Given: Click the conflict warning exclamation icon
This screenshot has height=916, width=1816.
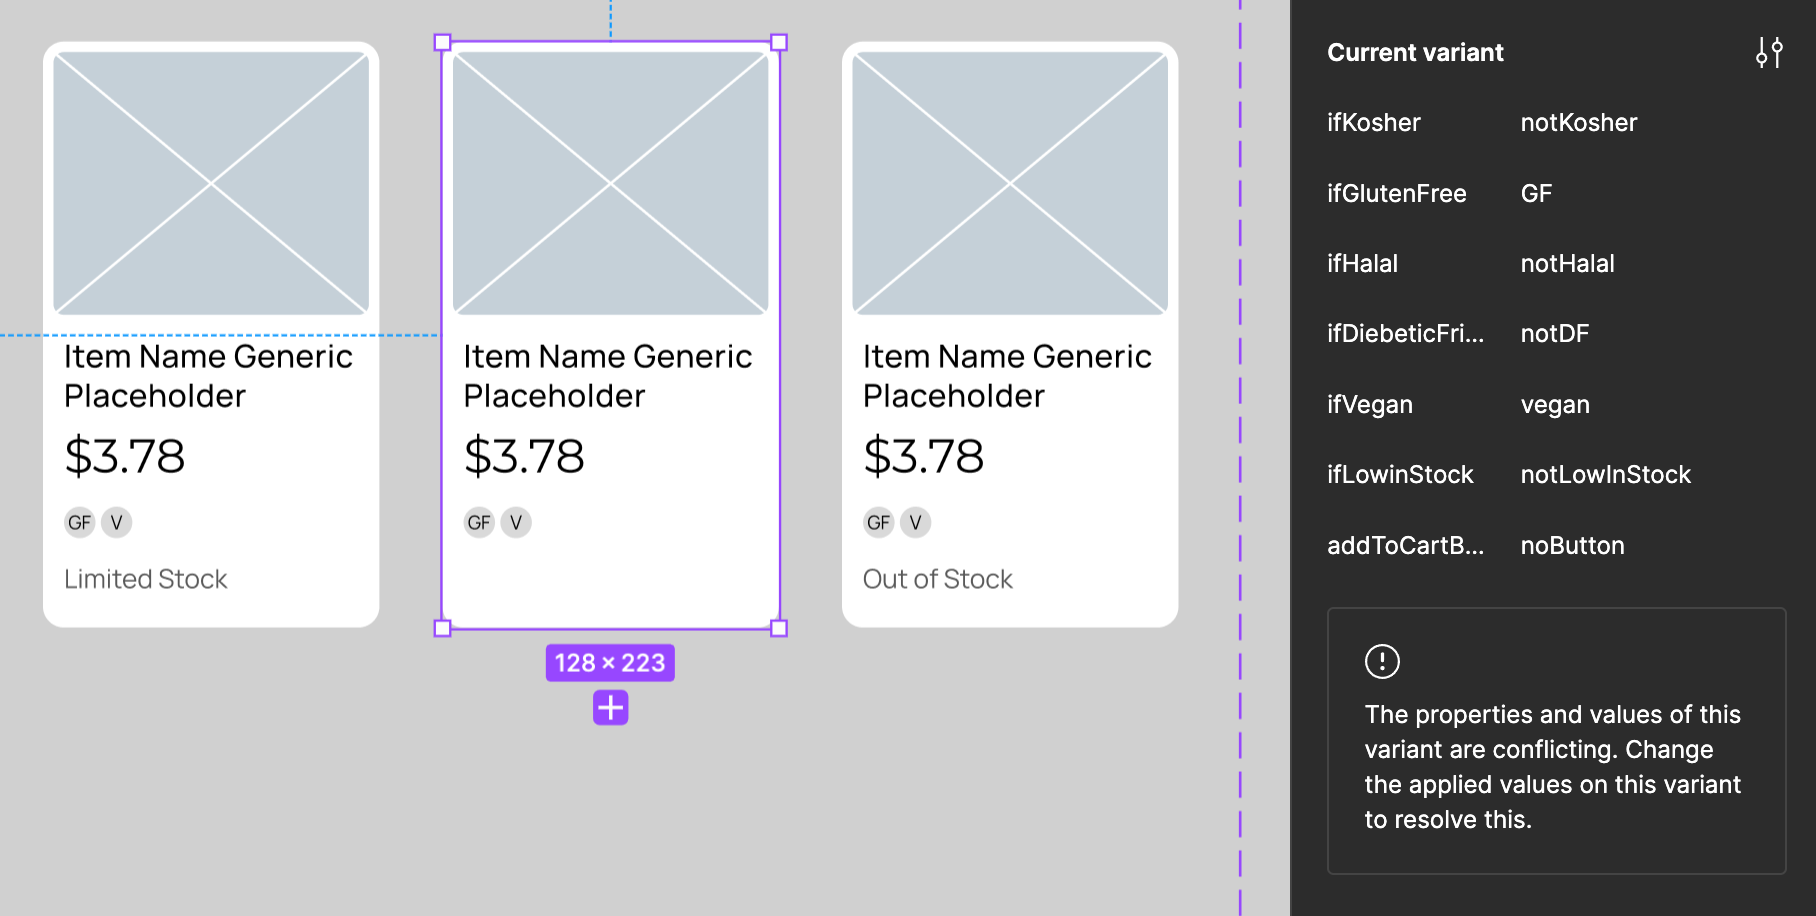Looking at the screenshot, I should click(x=1382, y=661).
